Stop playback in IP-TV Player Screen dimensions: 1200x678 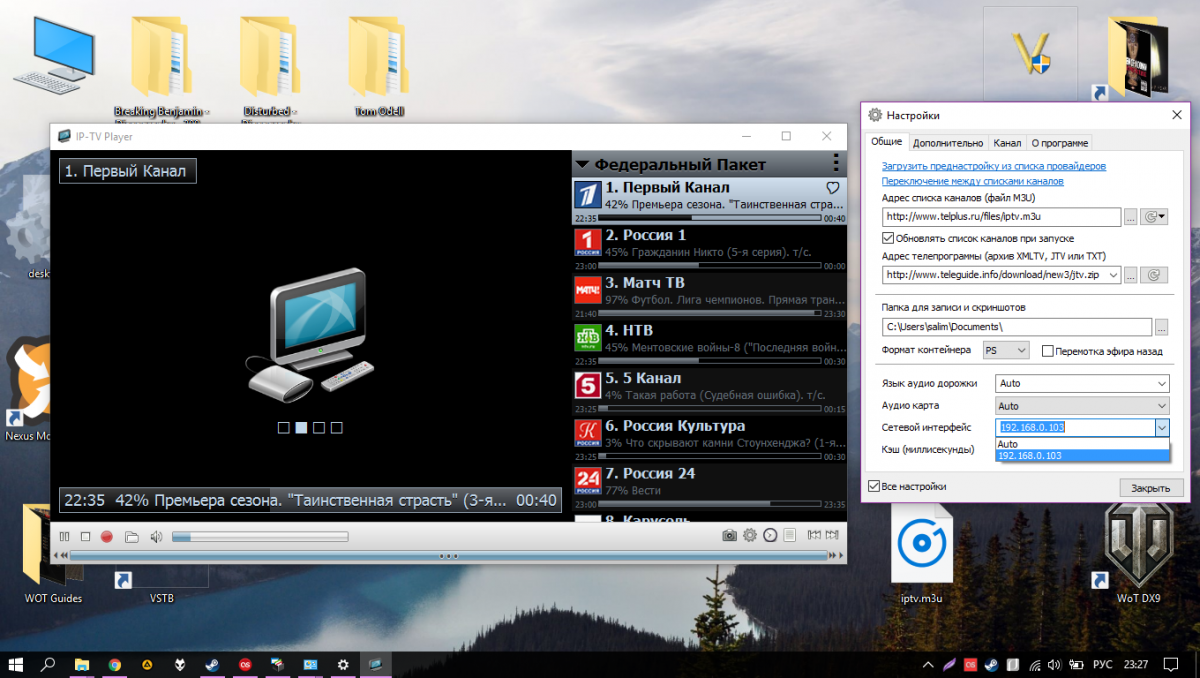(86, 537)
